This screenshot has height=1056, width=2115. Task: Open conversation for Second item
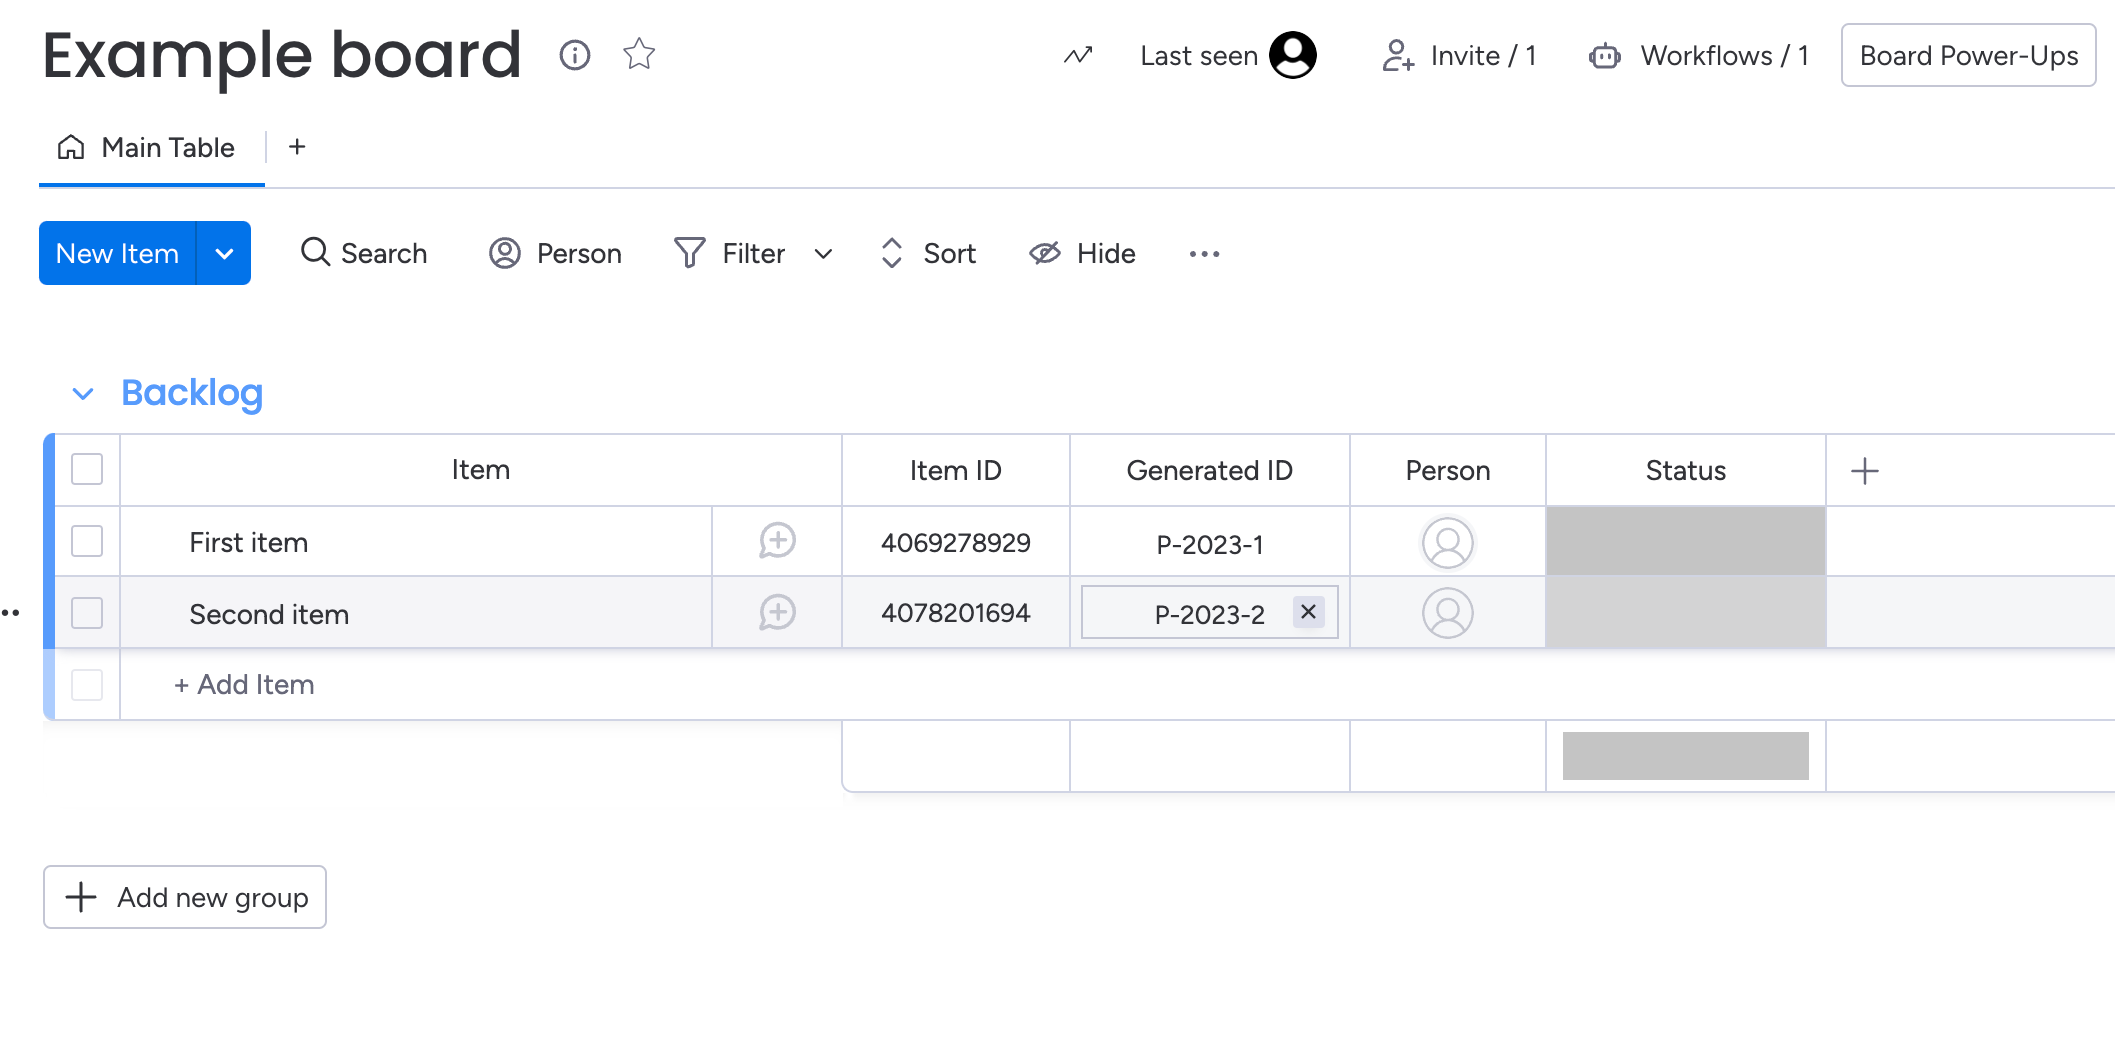point(777,612)
